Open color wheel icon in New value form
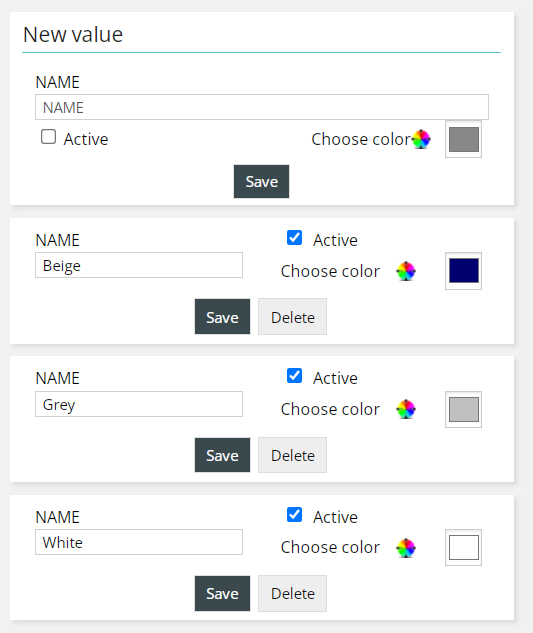 (421, 139)
